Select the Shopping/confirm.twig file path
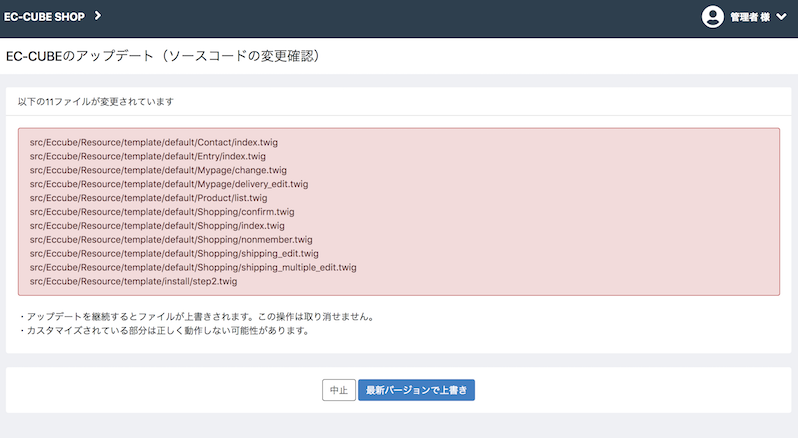 (x=162, y=212)
